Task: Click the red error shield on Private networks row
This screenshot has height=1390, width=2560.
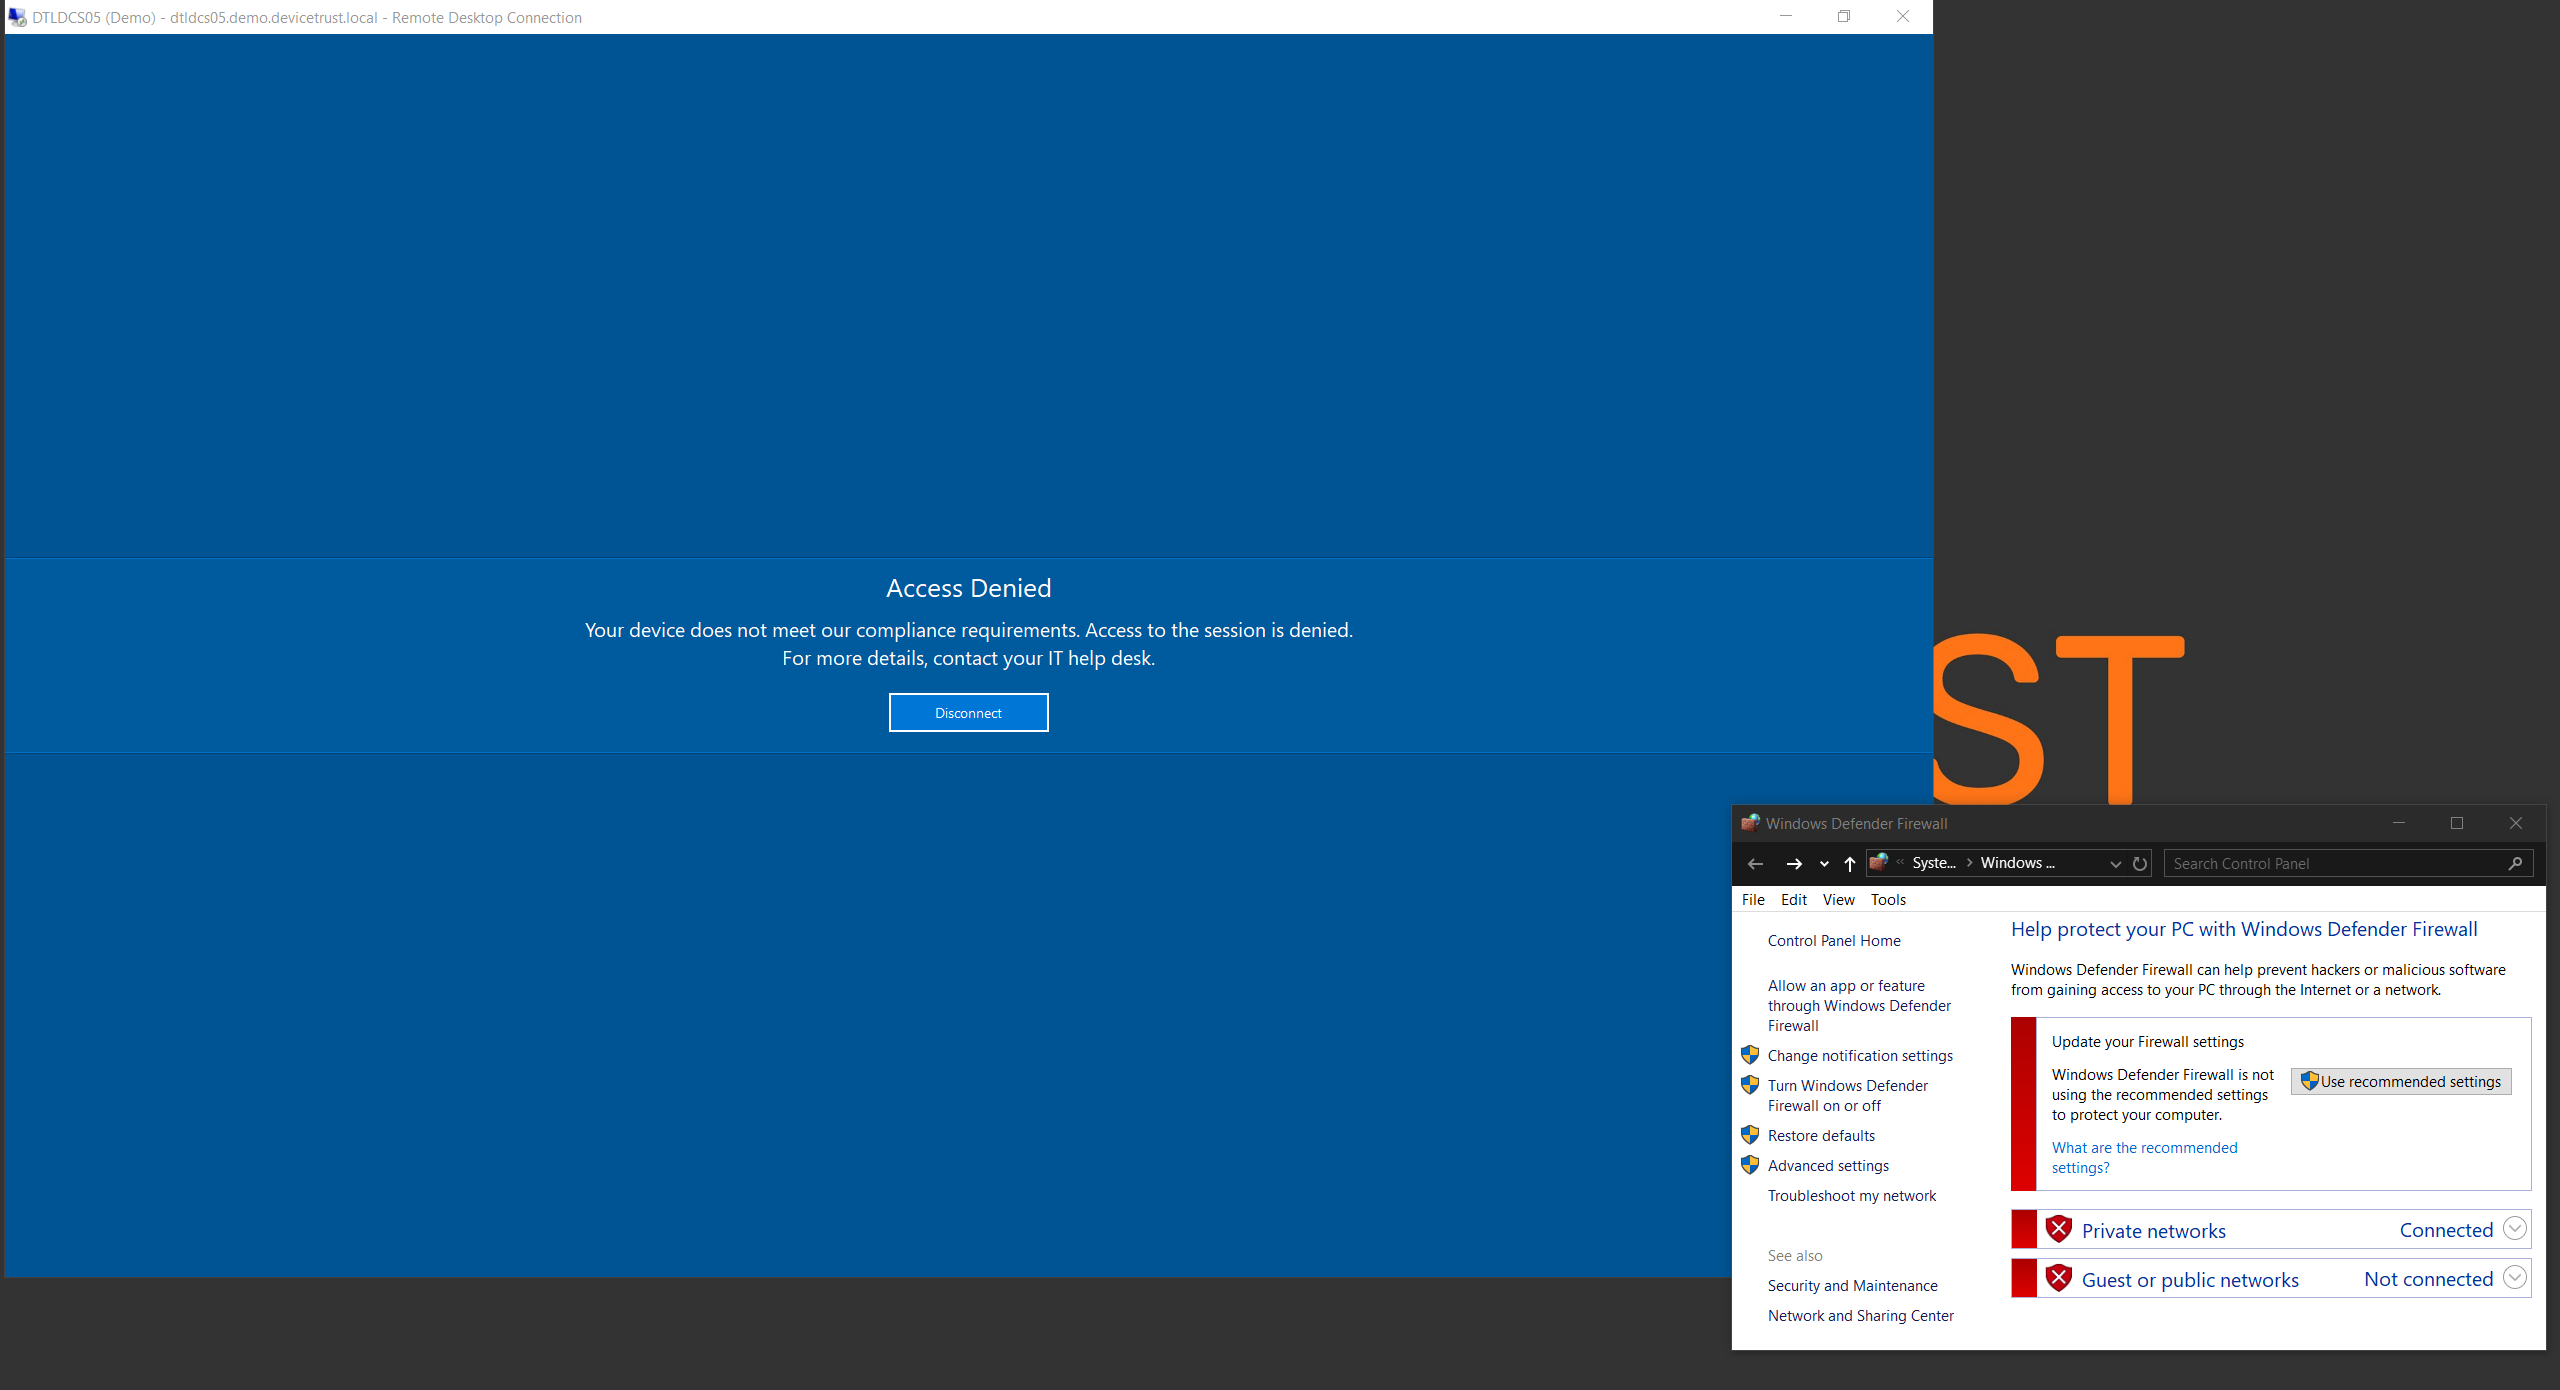Action: click(x=2059, y=1229)
